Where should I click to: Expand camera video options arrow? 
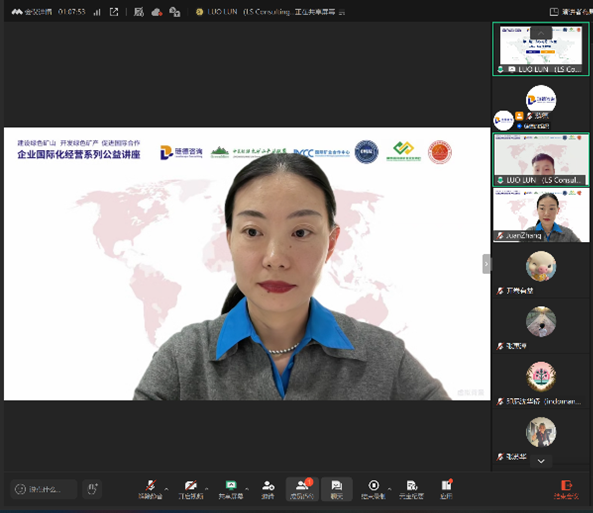tap(206, 489)
